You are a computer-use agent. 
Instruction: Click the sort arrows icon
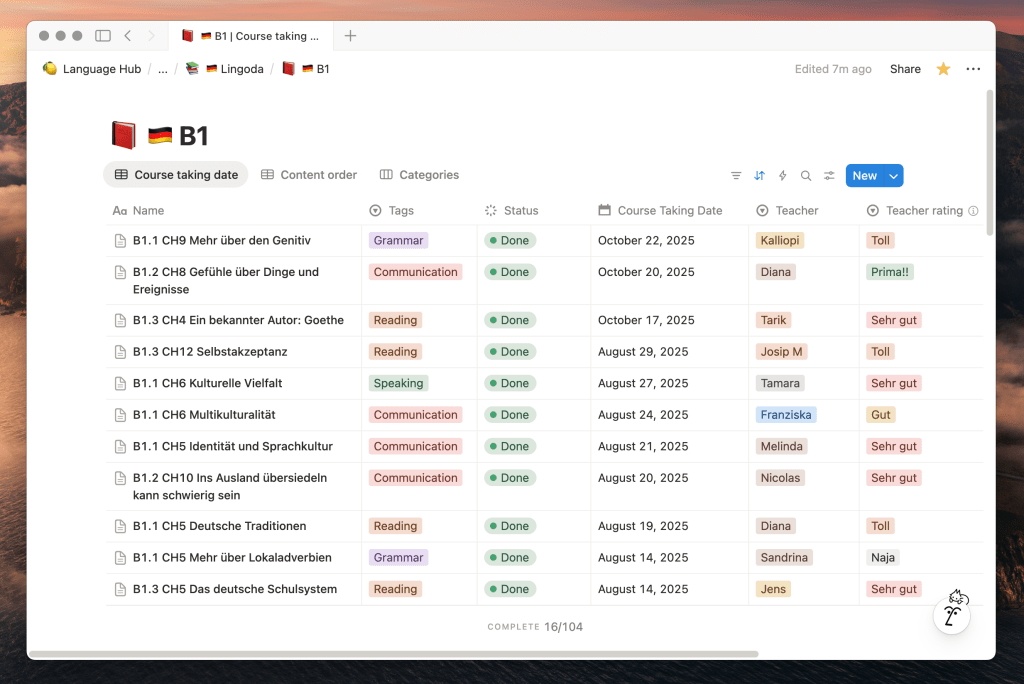(759, 176)
